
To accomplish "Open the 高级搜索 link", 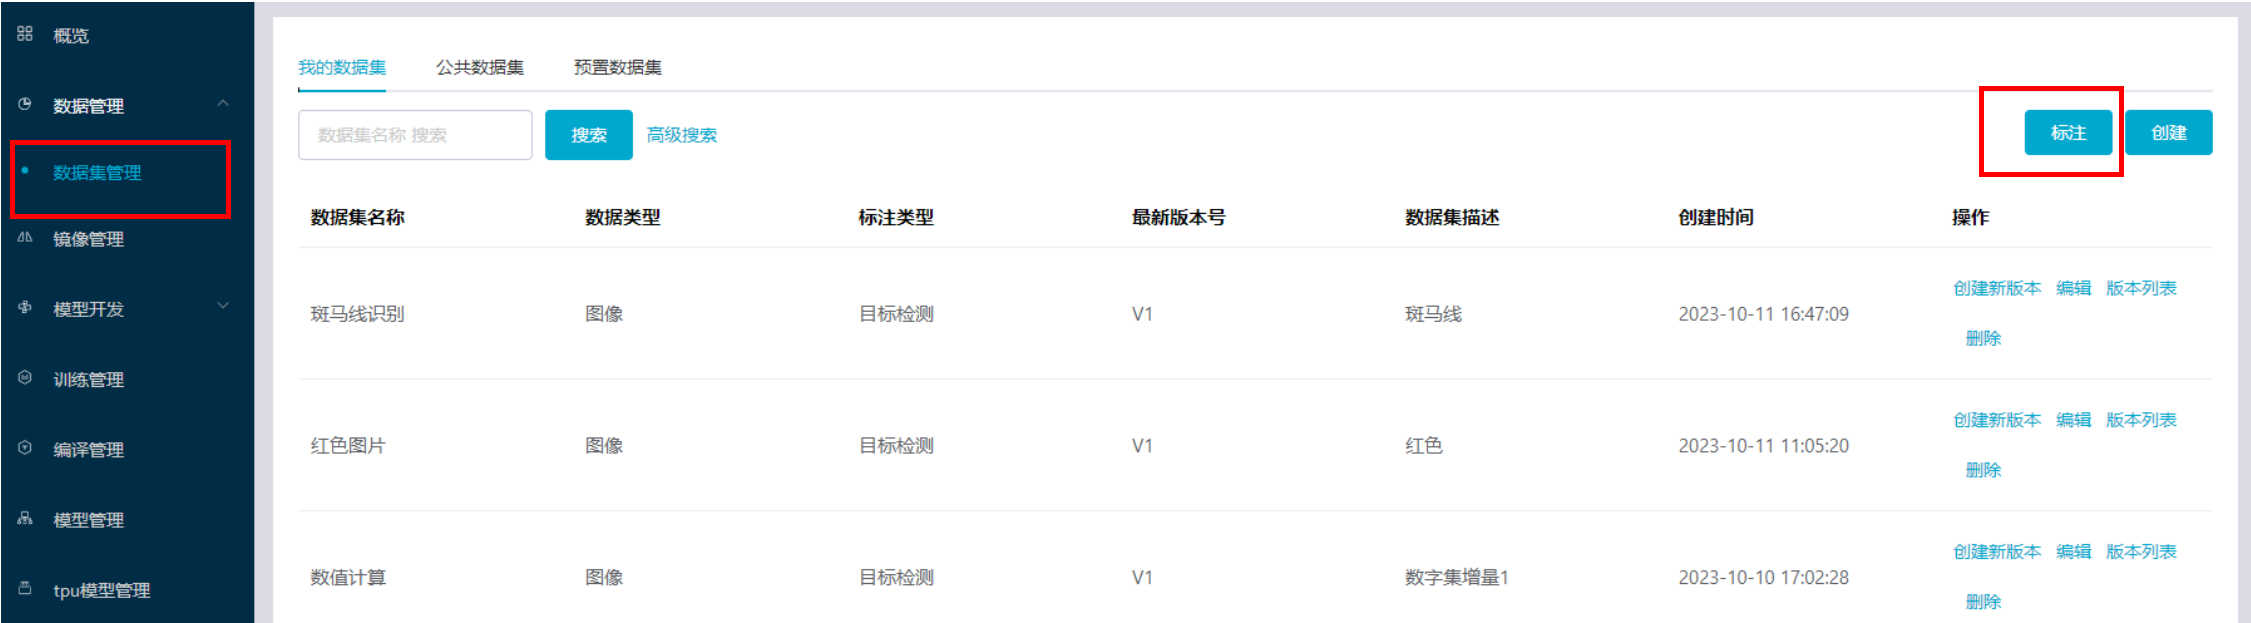I will [x=681, y=135].
